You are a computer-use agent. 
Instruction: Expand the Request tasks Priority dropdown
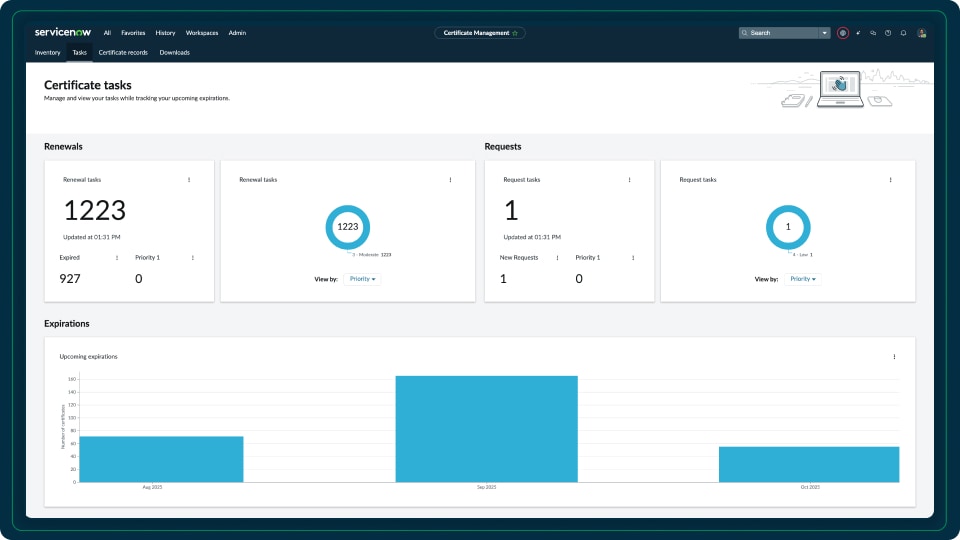(x=802, y=279)
